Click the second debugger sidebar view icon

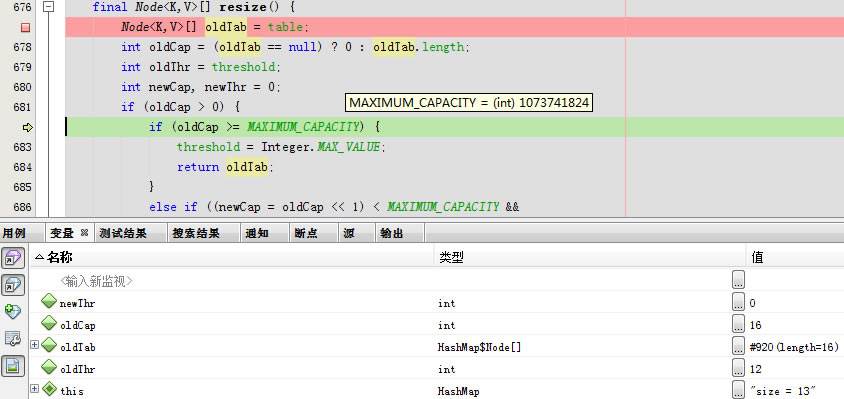click(x=13, y=285)
